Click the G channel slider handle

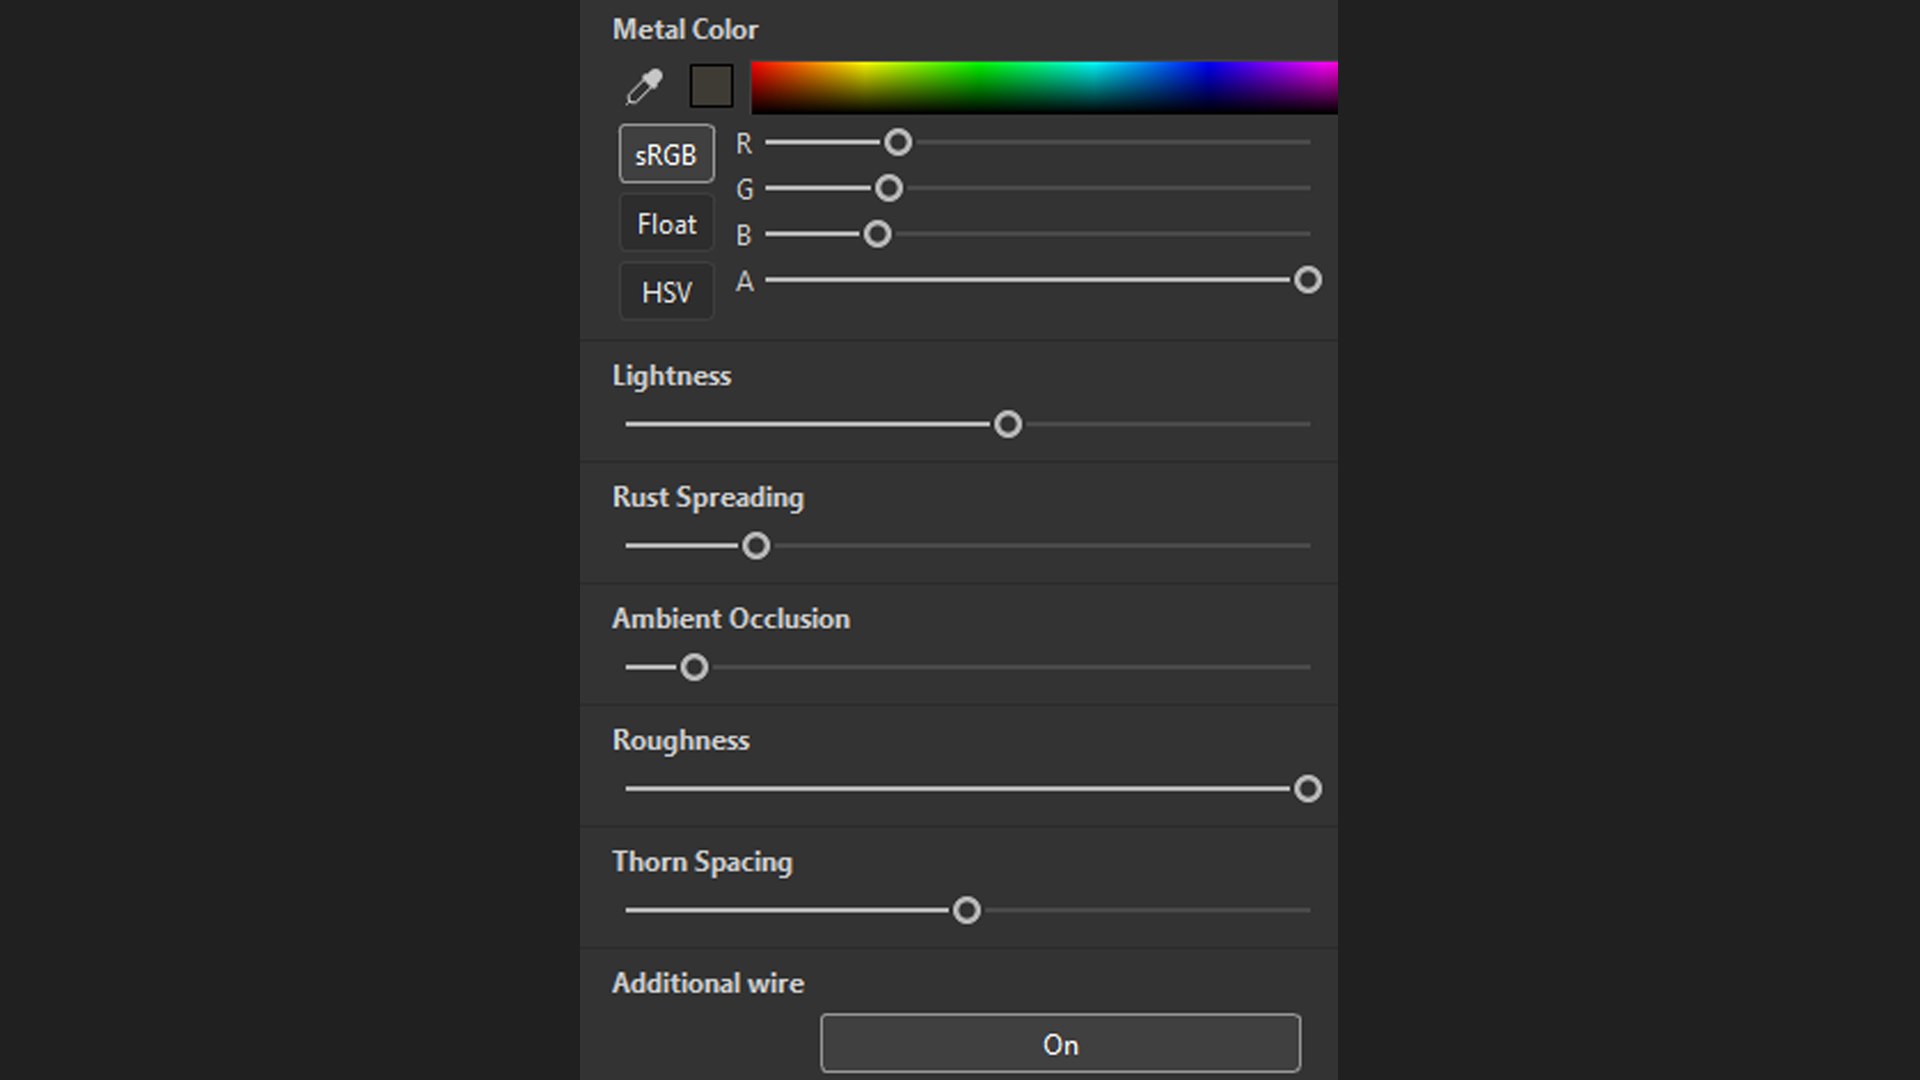click(888, 188)
